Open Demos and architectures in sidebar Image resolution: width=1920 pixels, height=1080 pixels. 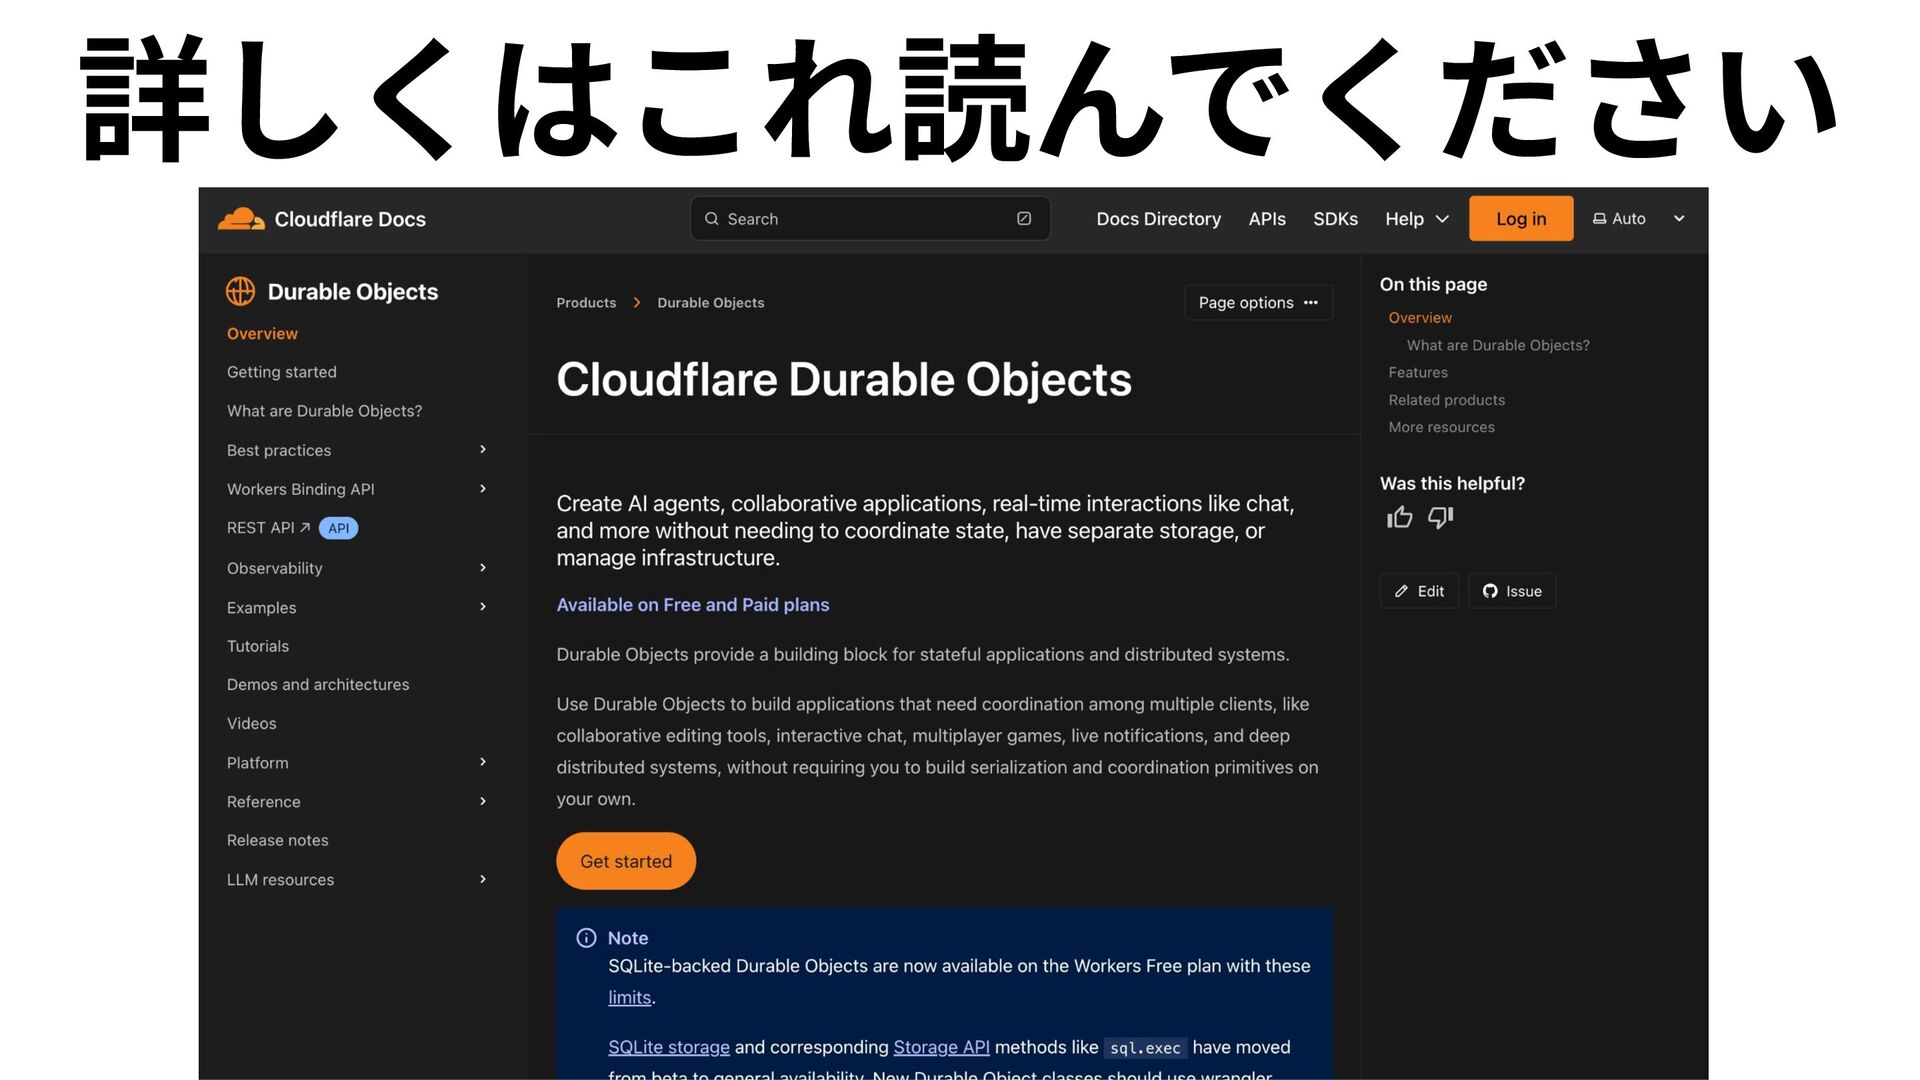pyautogui.click(x=318, y=684)
